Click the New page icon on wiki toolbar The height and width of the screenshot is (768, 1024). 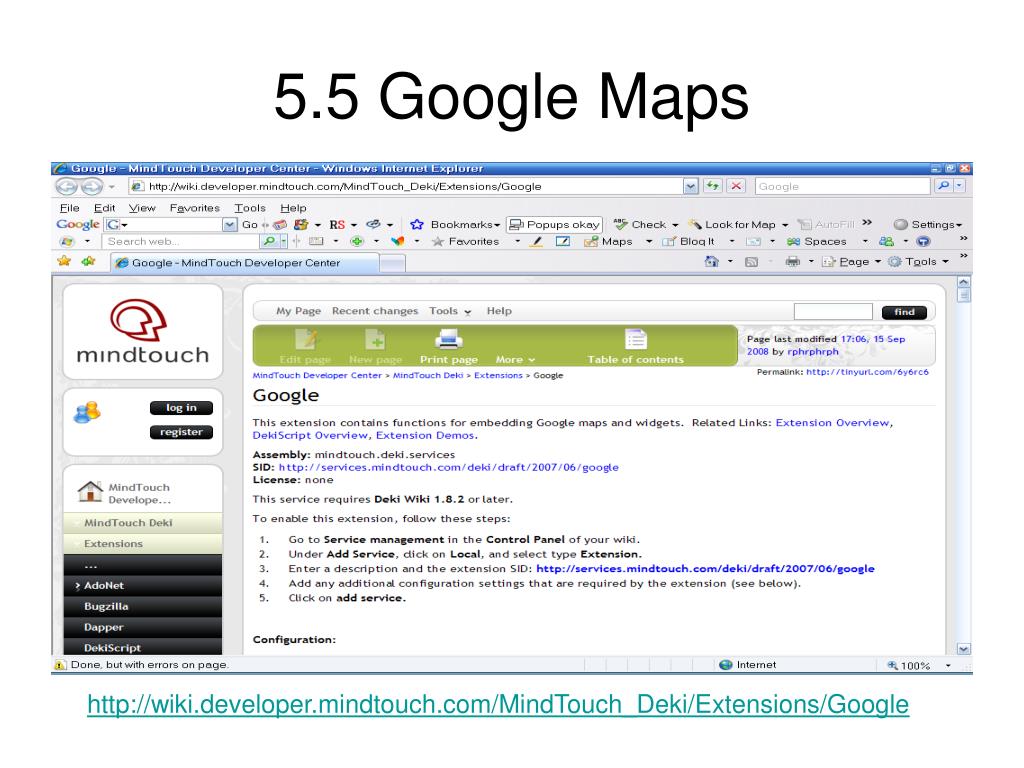pyautogui.click(x=375, y=339)
